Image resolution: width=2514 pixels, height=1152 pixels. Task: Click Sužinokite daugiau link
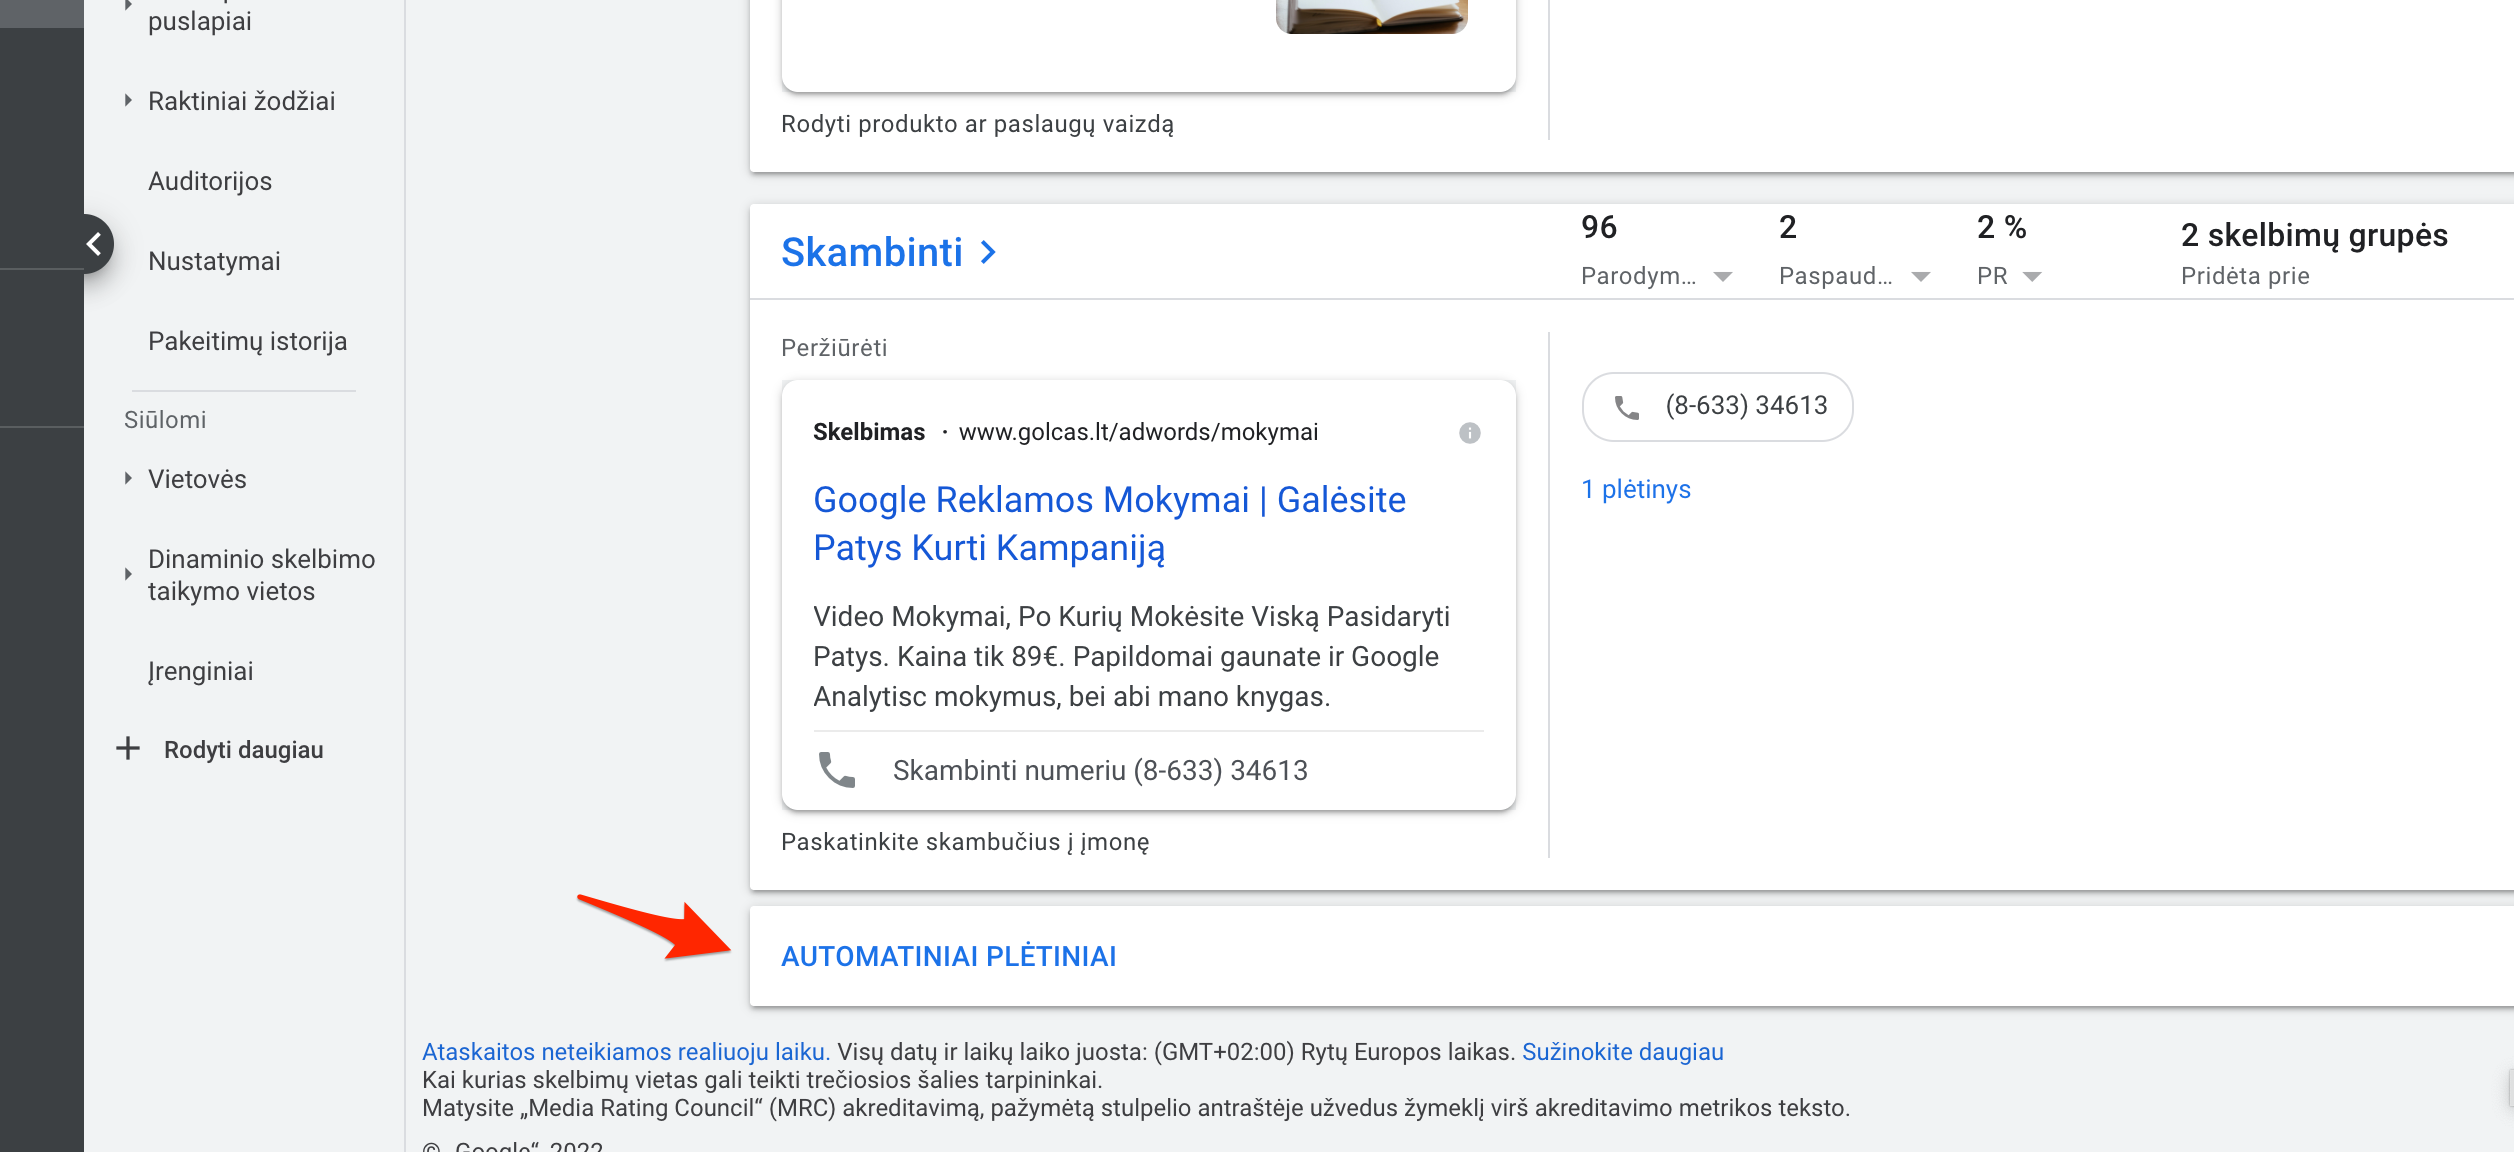(1622, 1052)
